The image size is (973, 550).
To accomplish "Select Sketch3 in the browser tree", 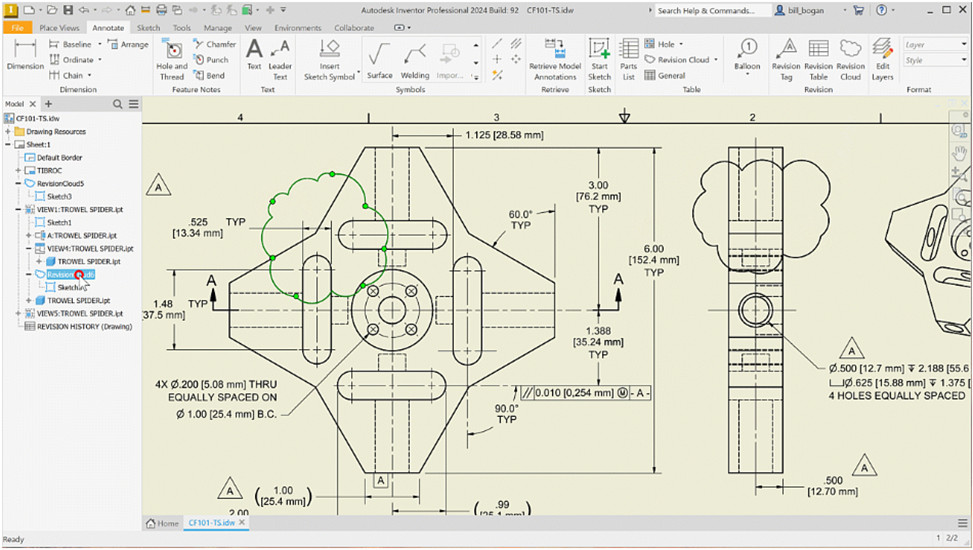I will [x=59, y=197].
